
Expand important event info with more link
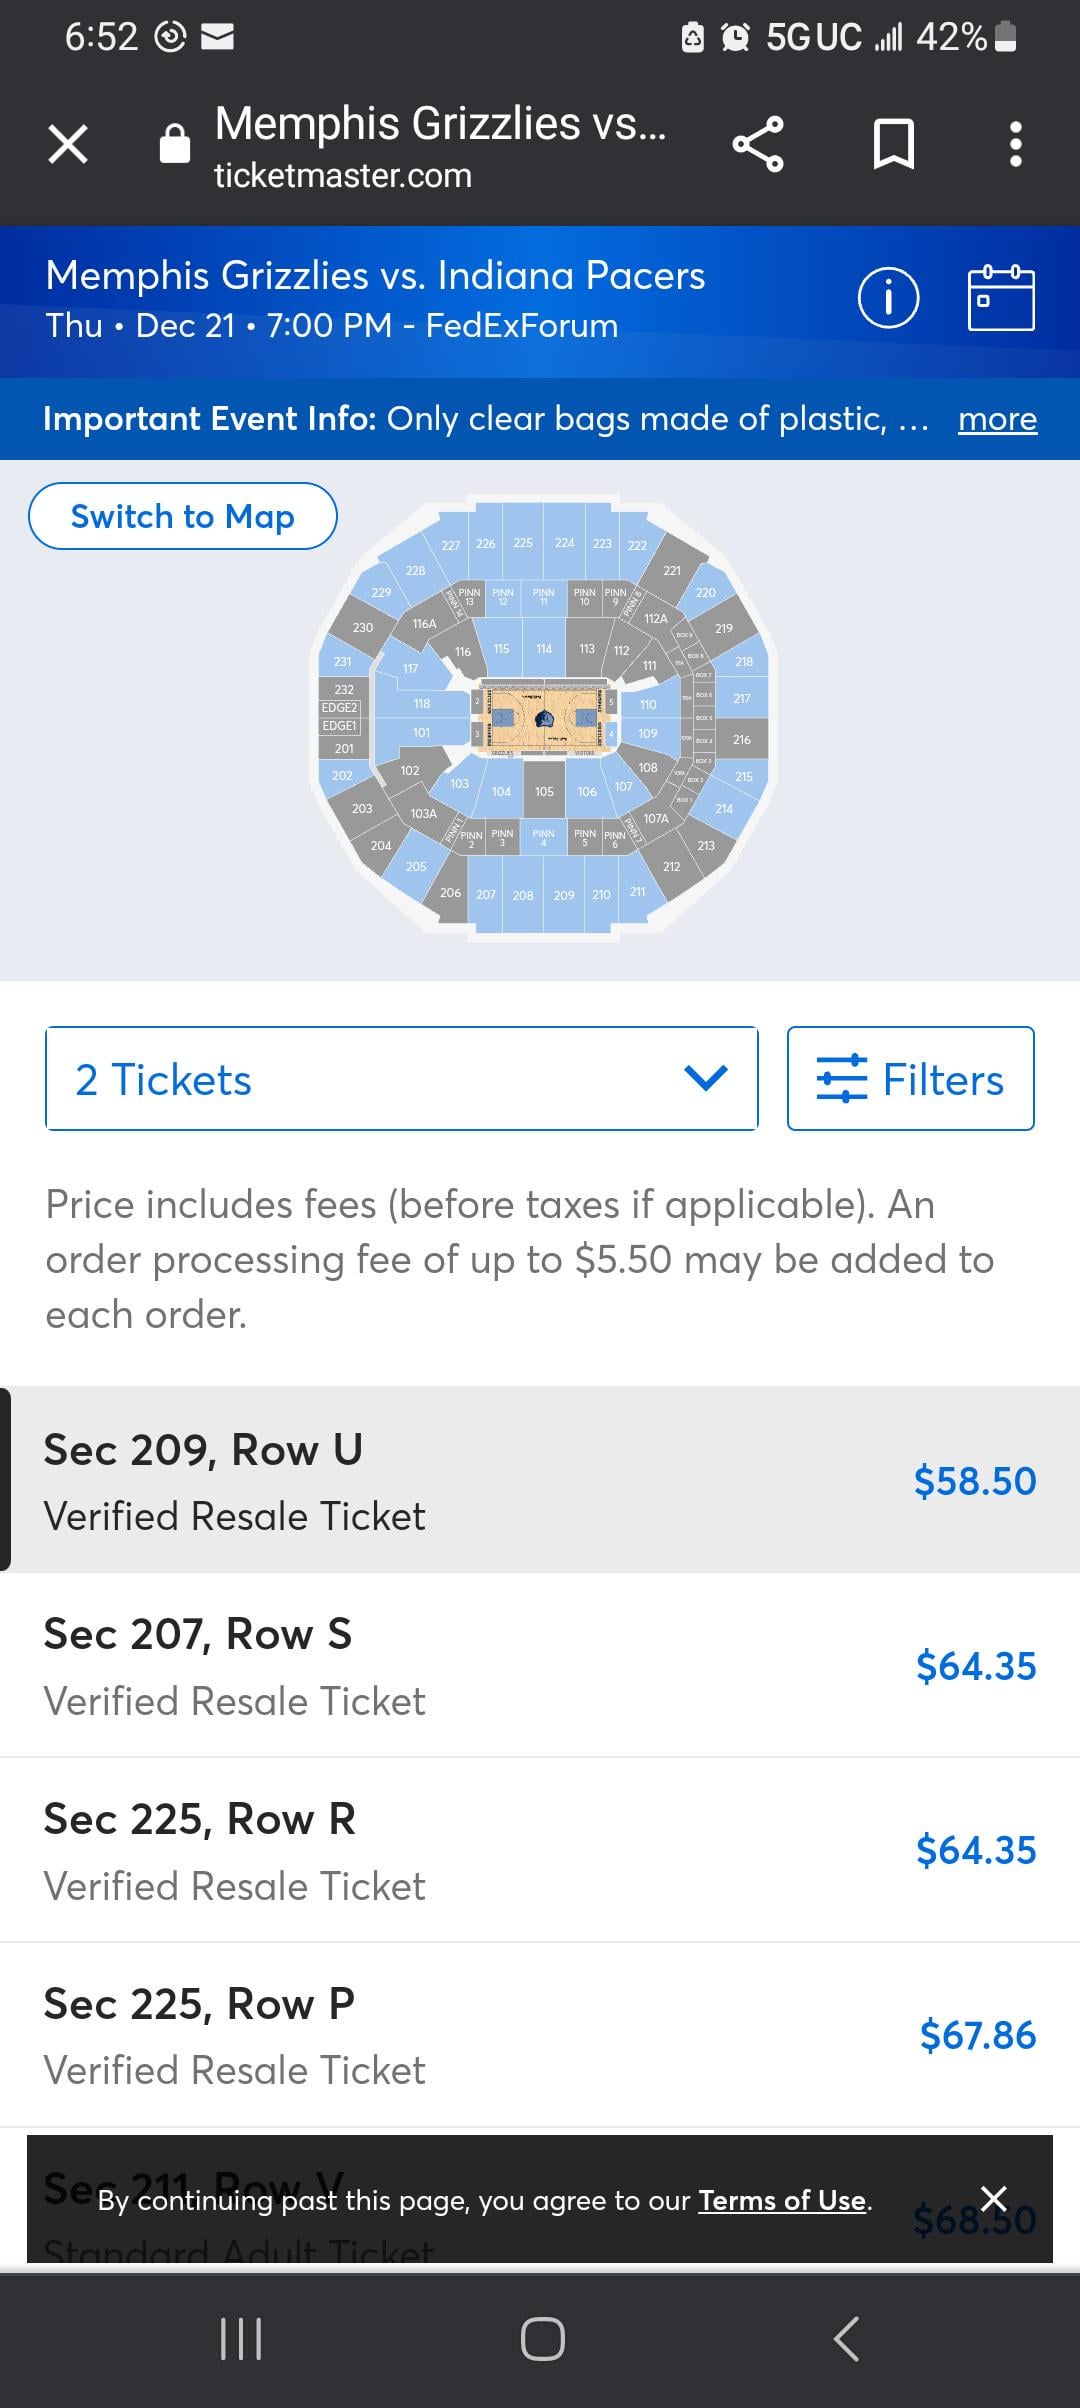997,419
